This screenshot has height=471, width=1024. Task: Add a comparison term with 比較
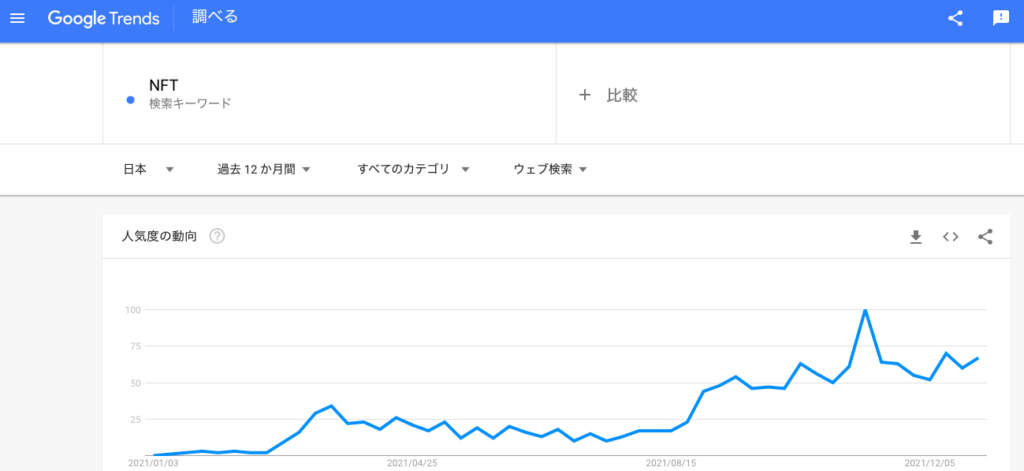click(x=608, y=95)
